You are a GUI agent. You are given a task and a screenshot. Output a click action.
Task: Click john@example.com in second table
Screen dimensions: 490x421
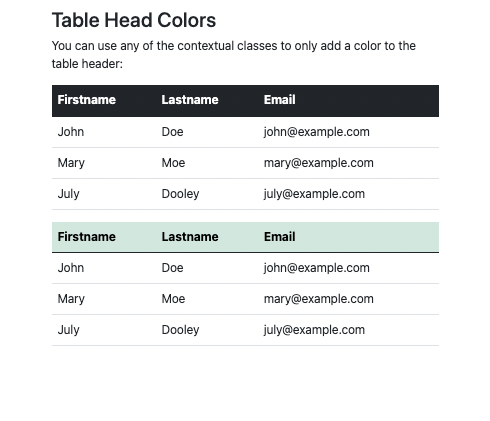click(x=317, y=268)
